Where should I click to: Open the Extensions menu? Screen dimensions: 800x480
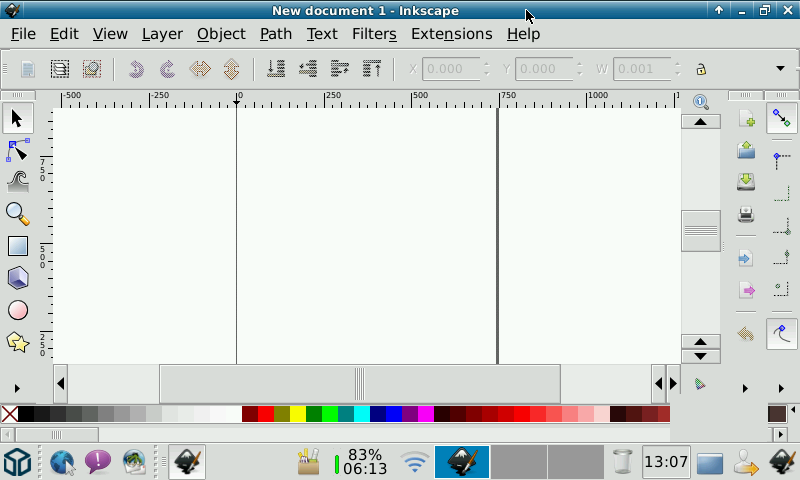pos(452,34)
